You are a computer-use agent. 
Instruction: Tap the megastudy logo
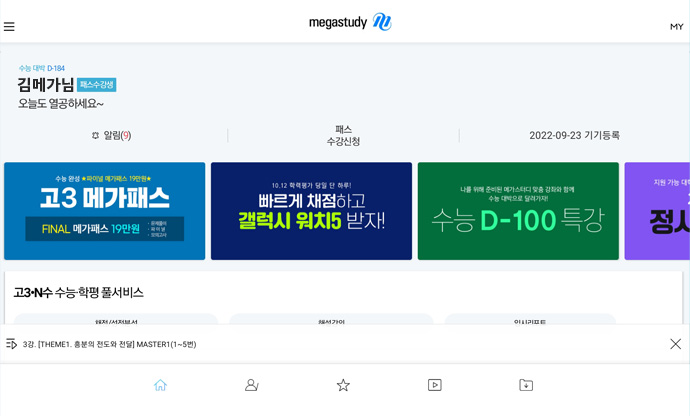[350, 22]
